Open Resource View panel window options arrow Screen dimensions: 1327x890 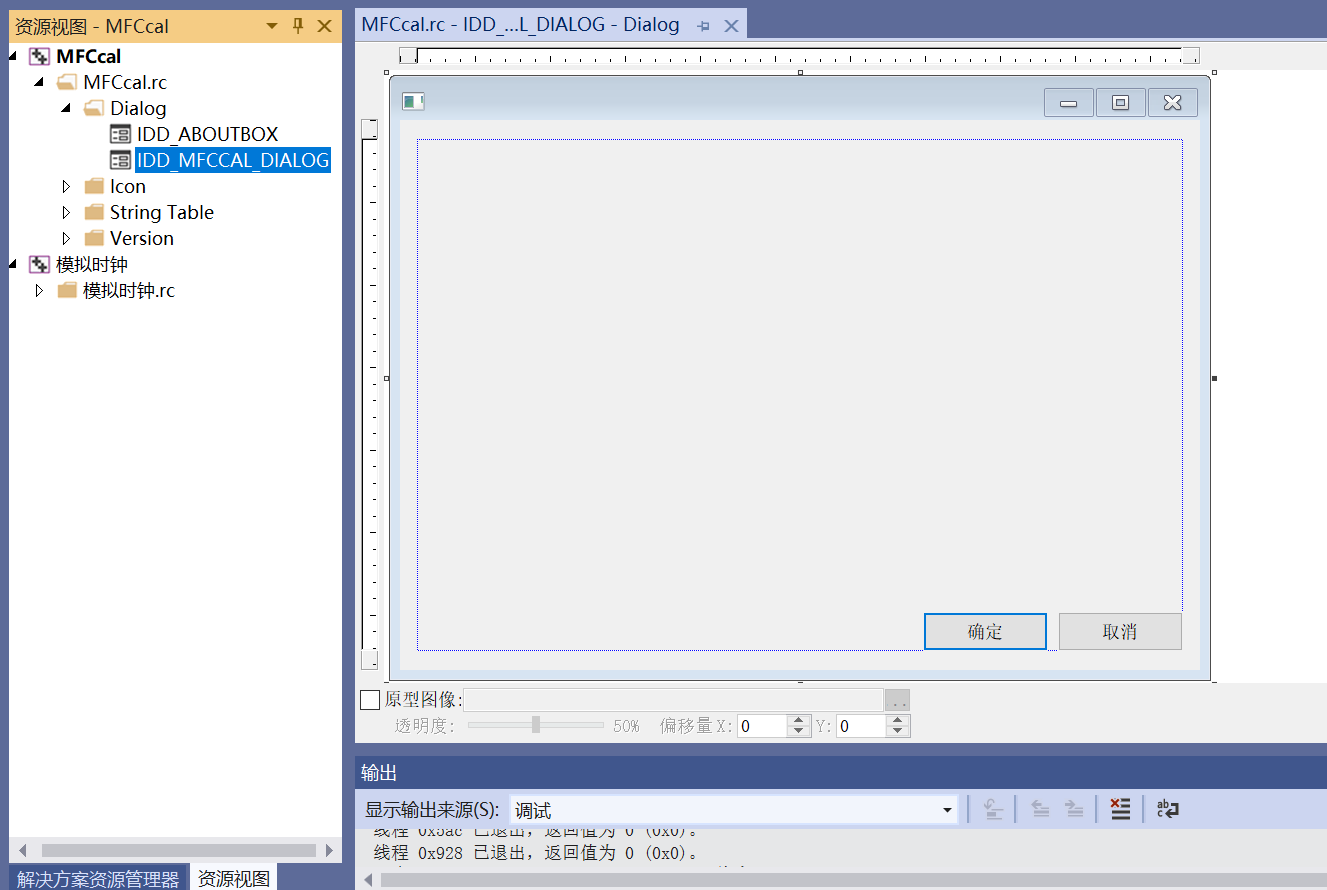(273, 26)
